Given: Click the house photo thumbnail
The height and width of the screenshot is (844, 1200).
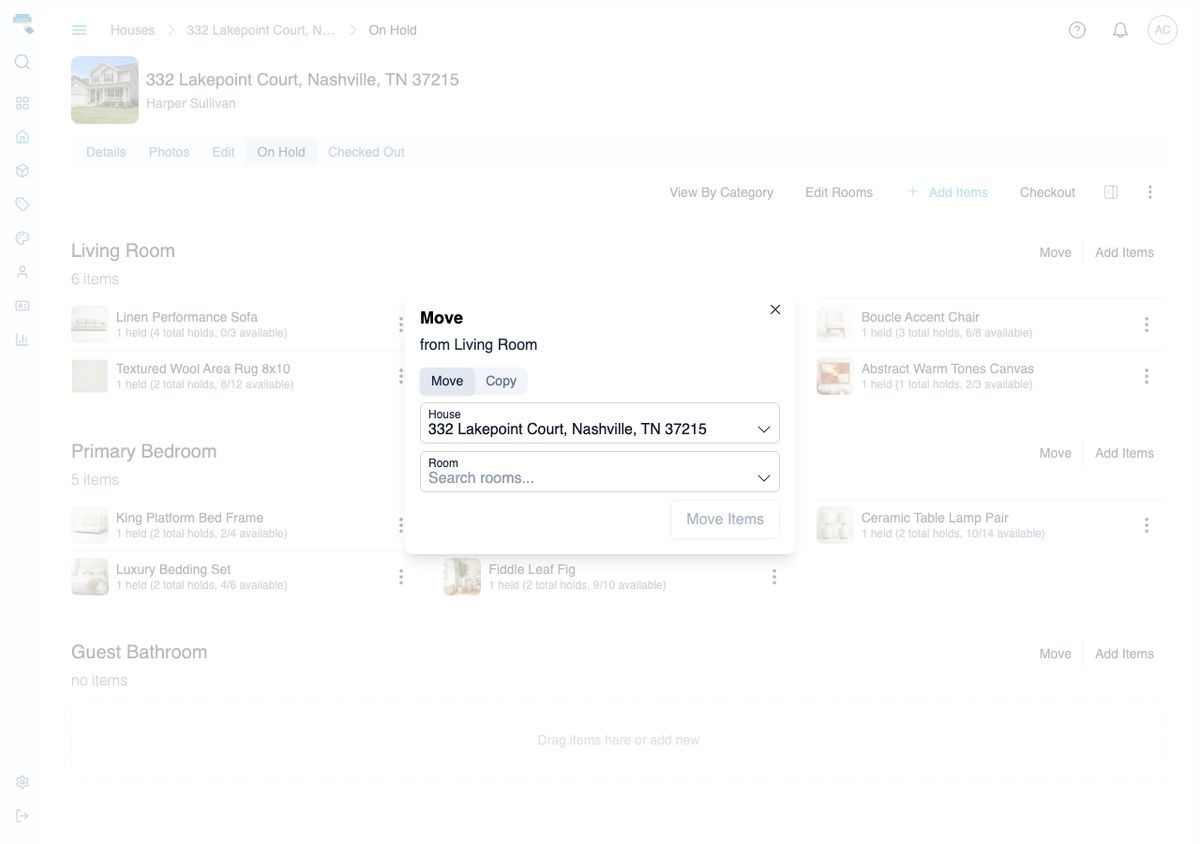Looking at the screenshot, I should tap(105, 90).
